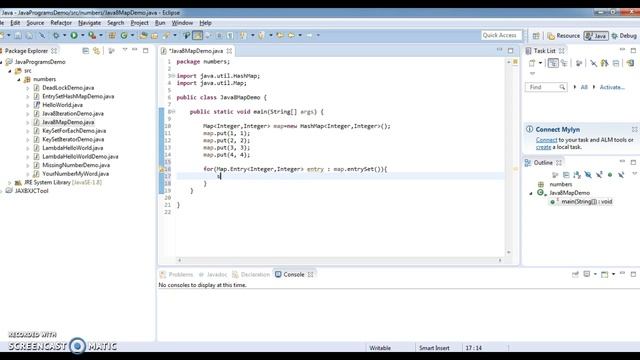Click the Connect link in Mylyn panel
The image size is (640, 360).
pos(546,140)
